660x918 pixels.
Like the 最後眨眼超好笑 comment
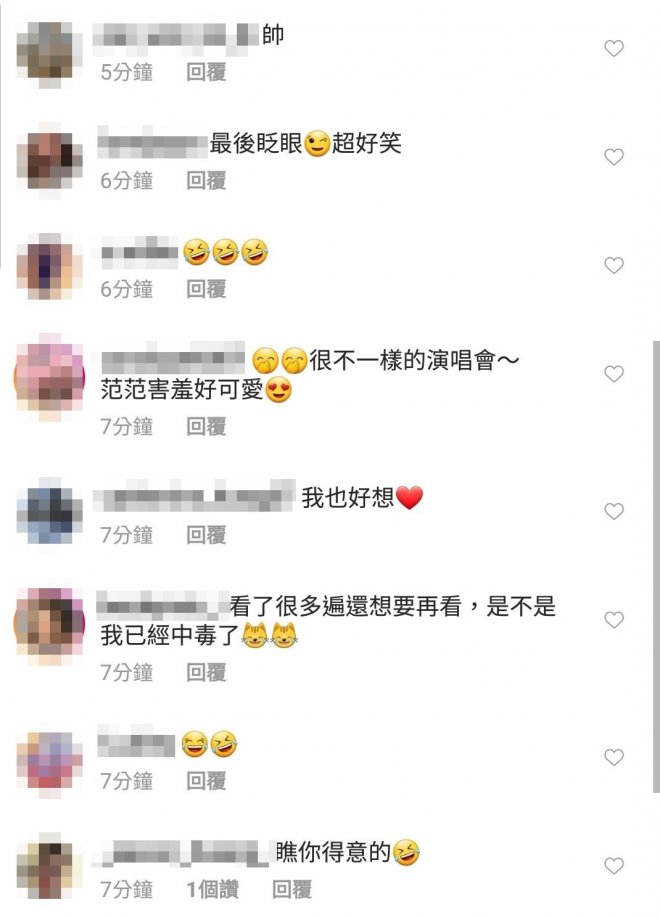(x=614, y=156)
